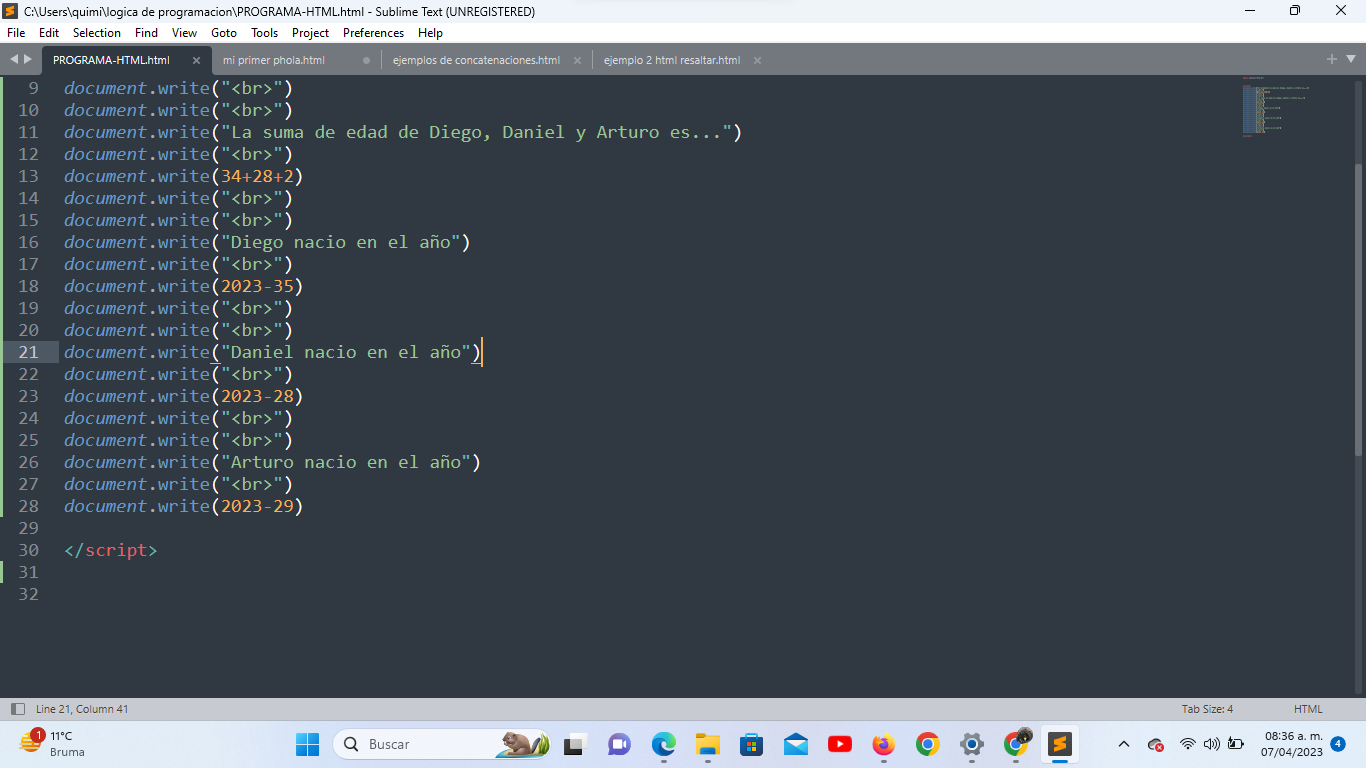Image resolution: width=1366 pixels, height=768 pixels.
Task: Open the Find menu
Action: 146,33
